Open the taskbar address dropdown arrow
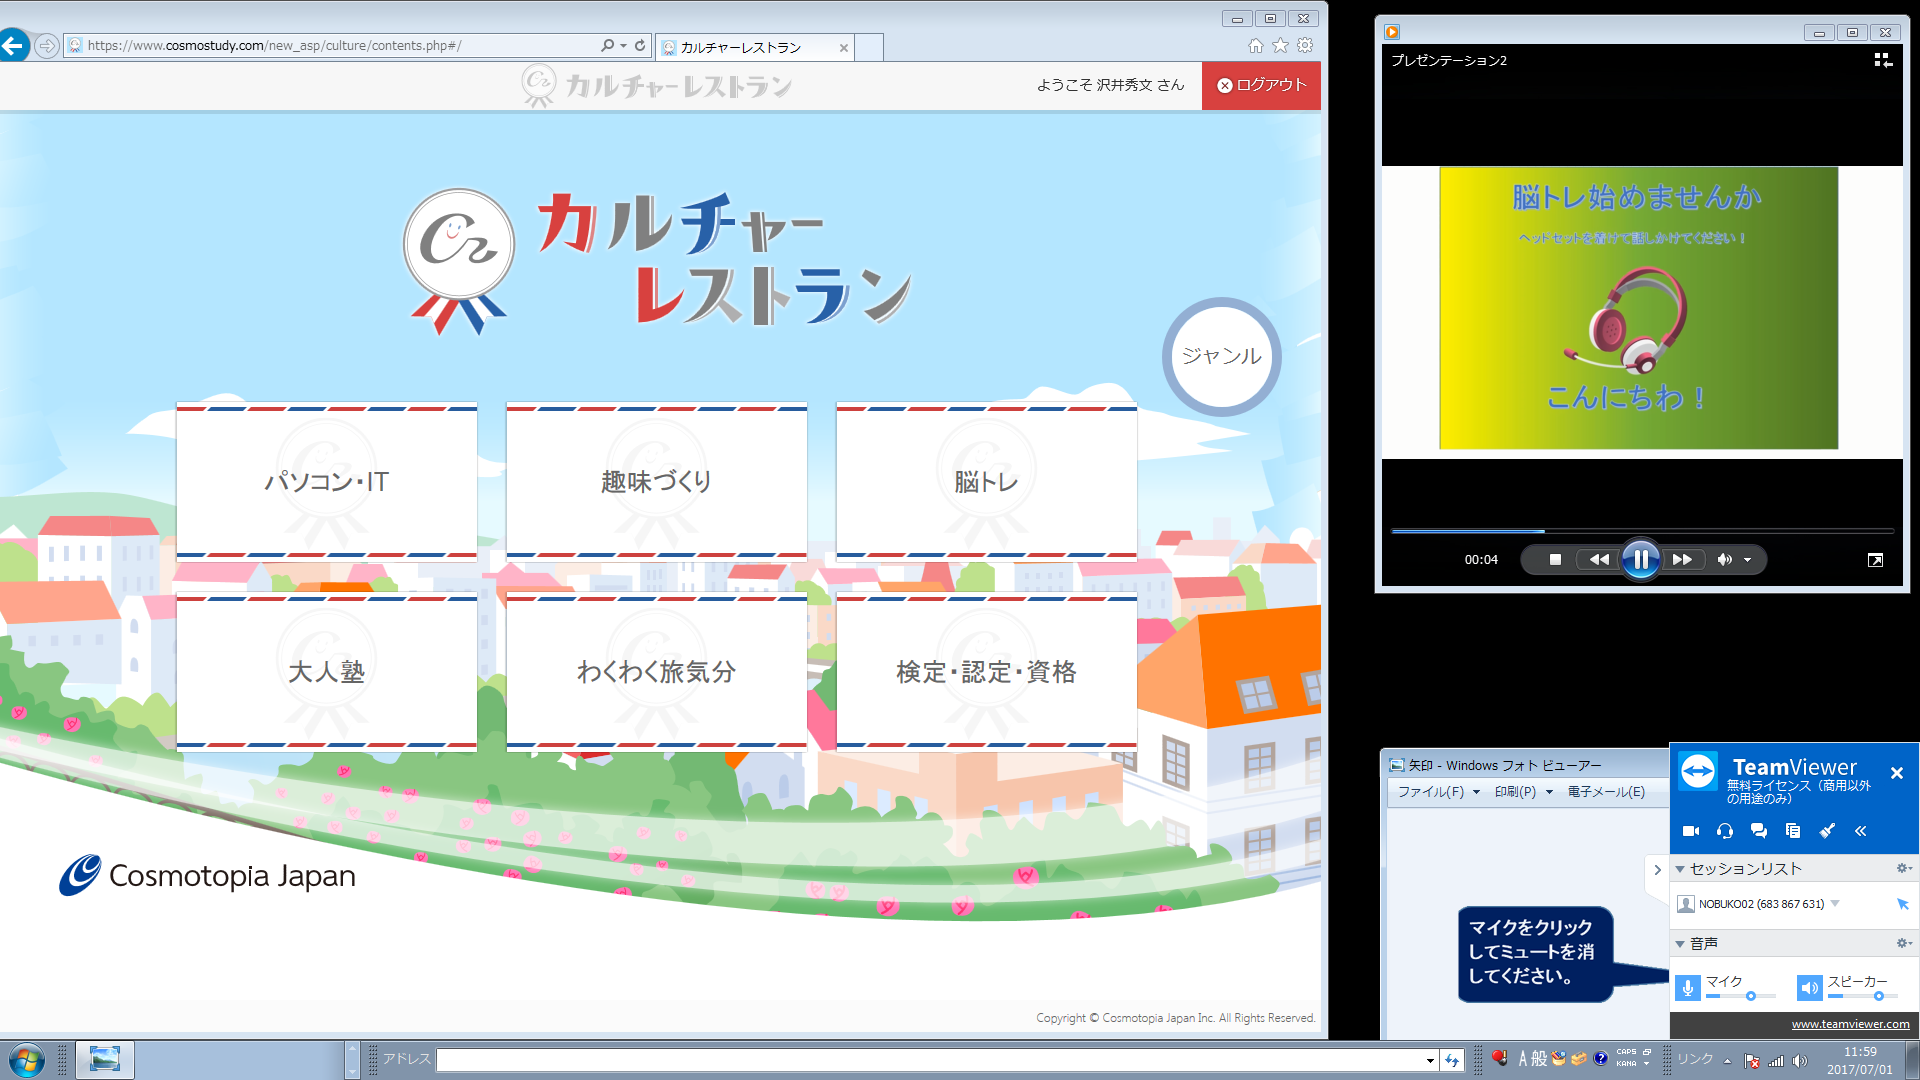The width and height of the screenshot is (1920, 1080). click(x=1430, y=1060)
